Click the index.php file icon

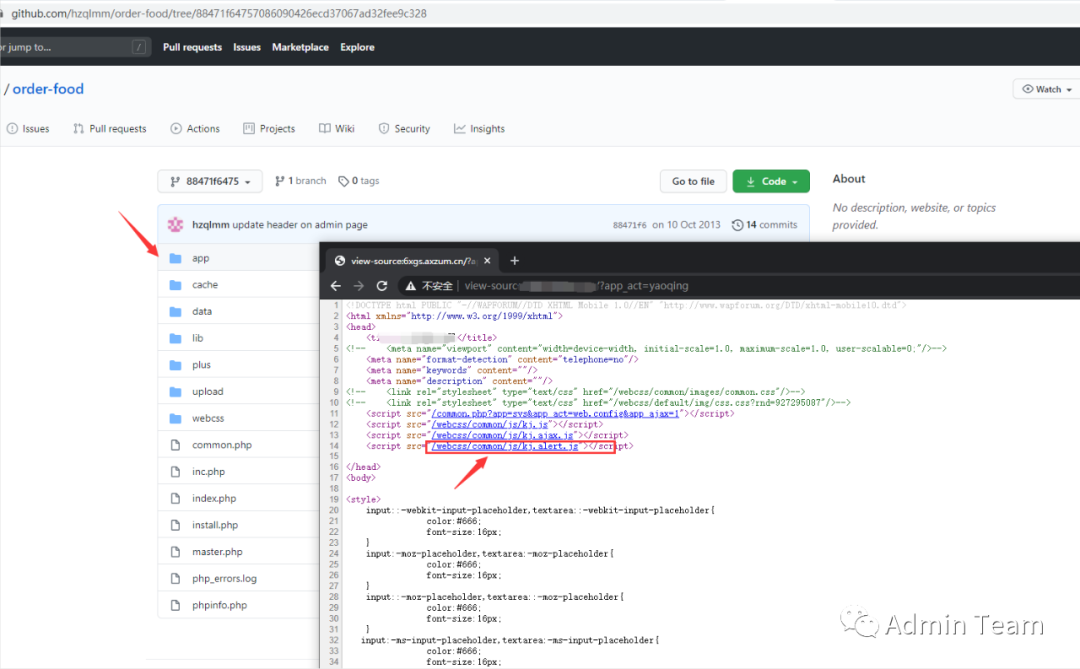tap(176, 498)
